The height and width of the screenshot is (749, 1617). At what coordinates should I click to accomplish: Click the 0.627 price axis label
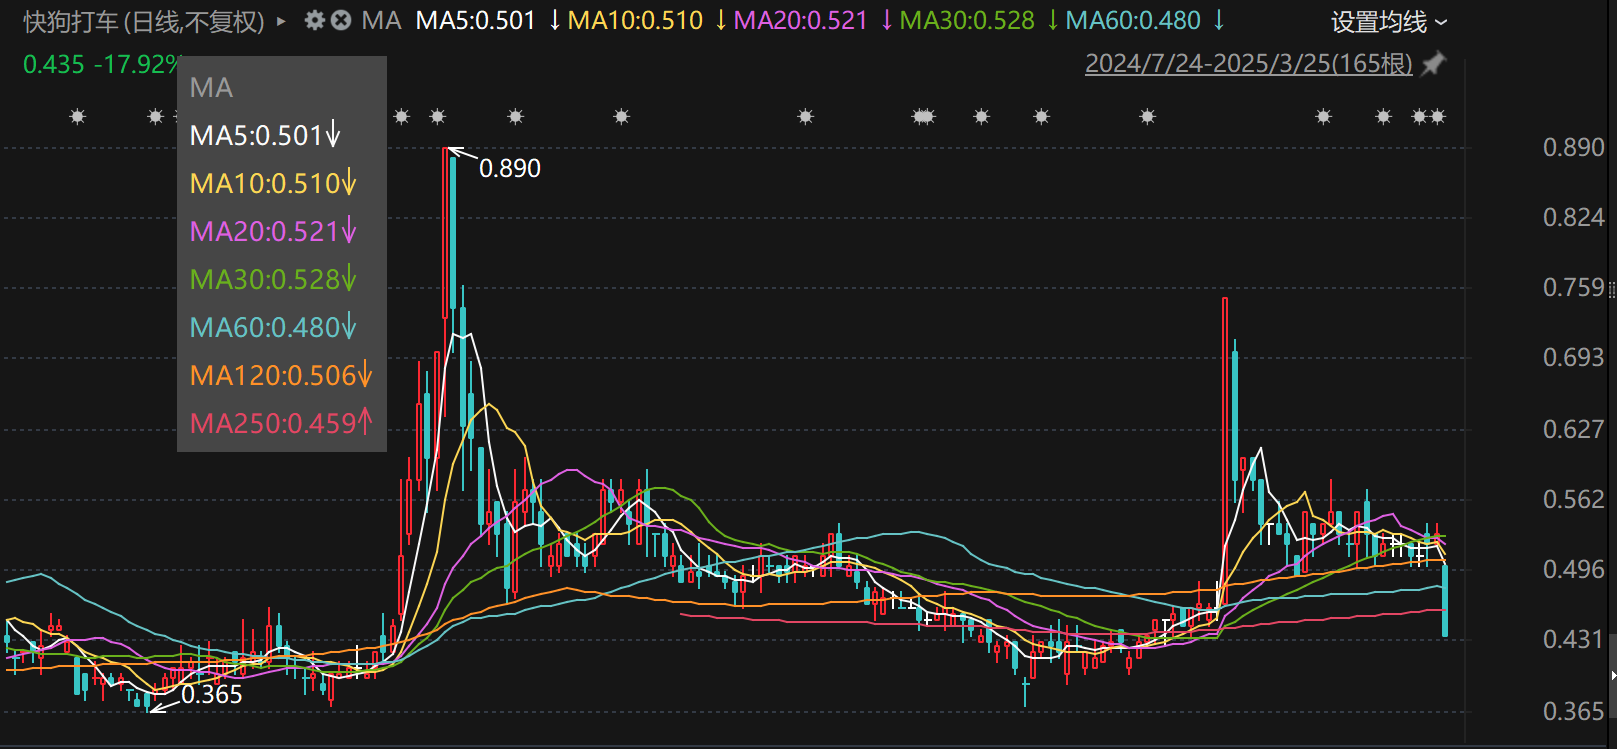[x=1573, y=429]
